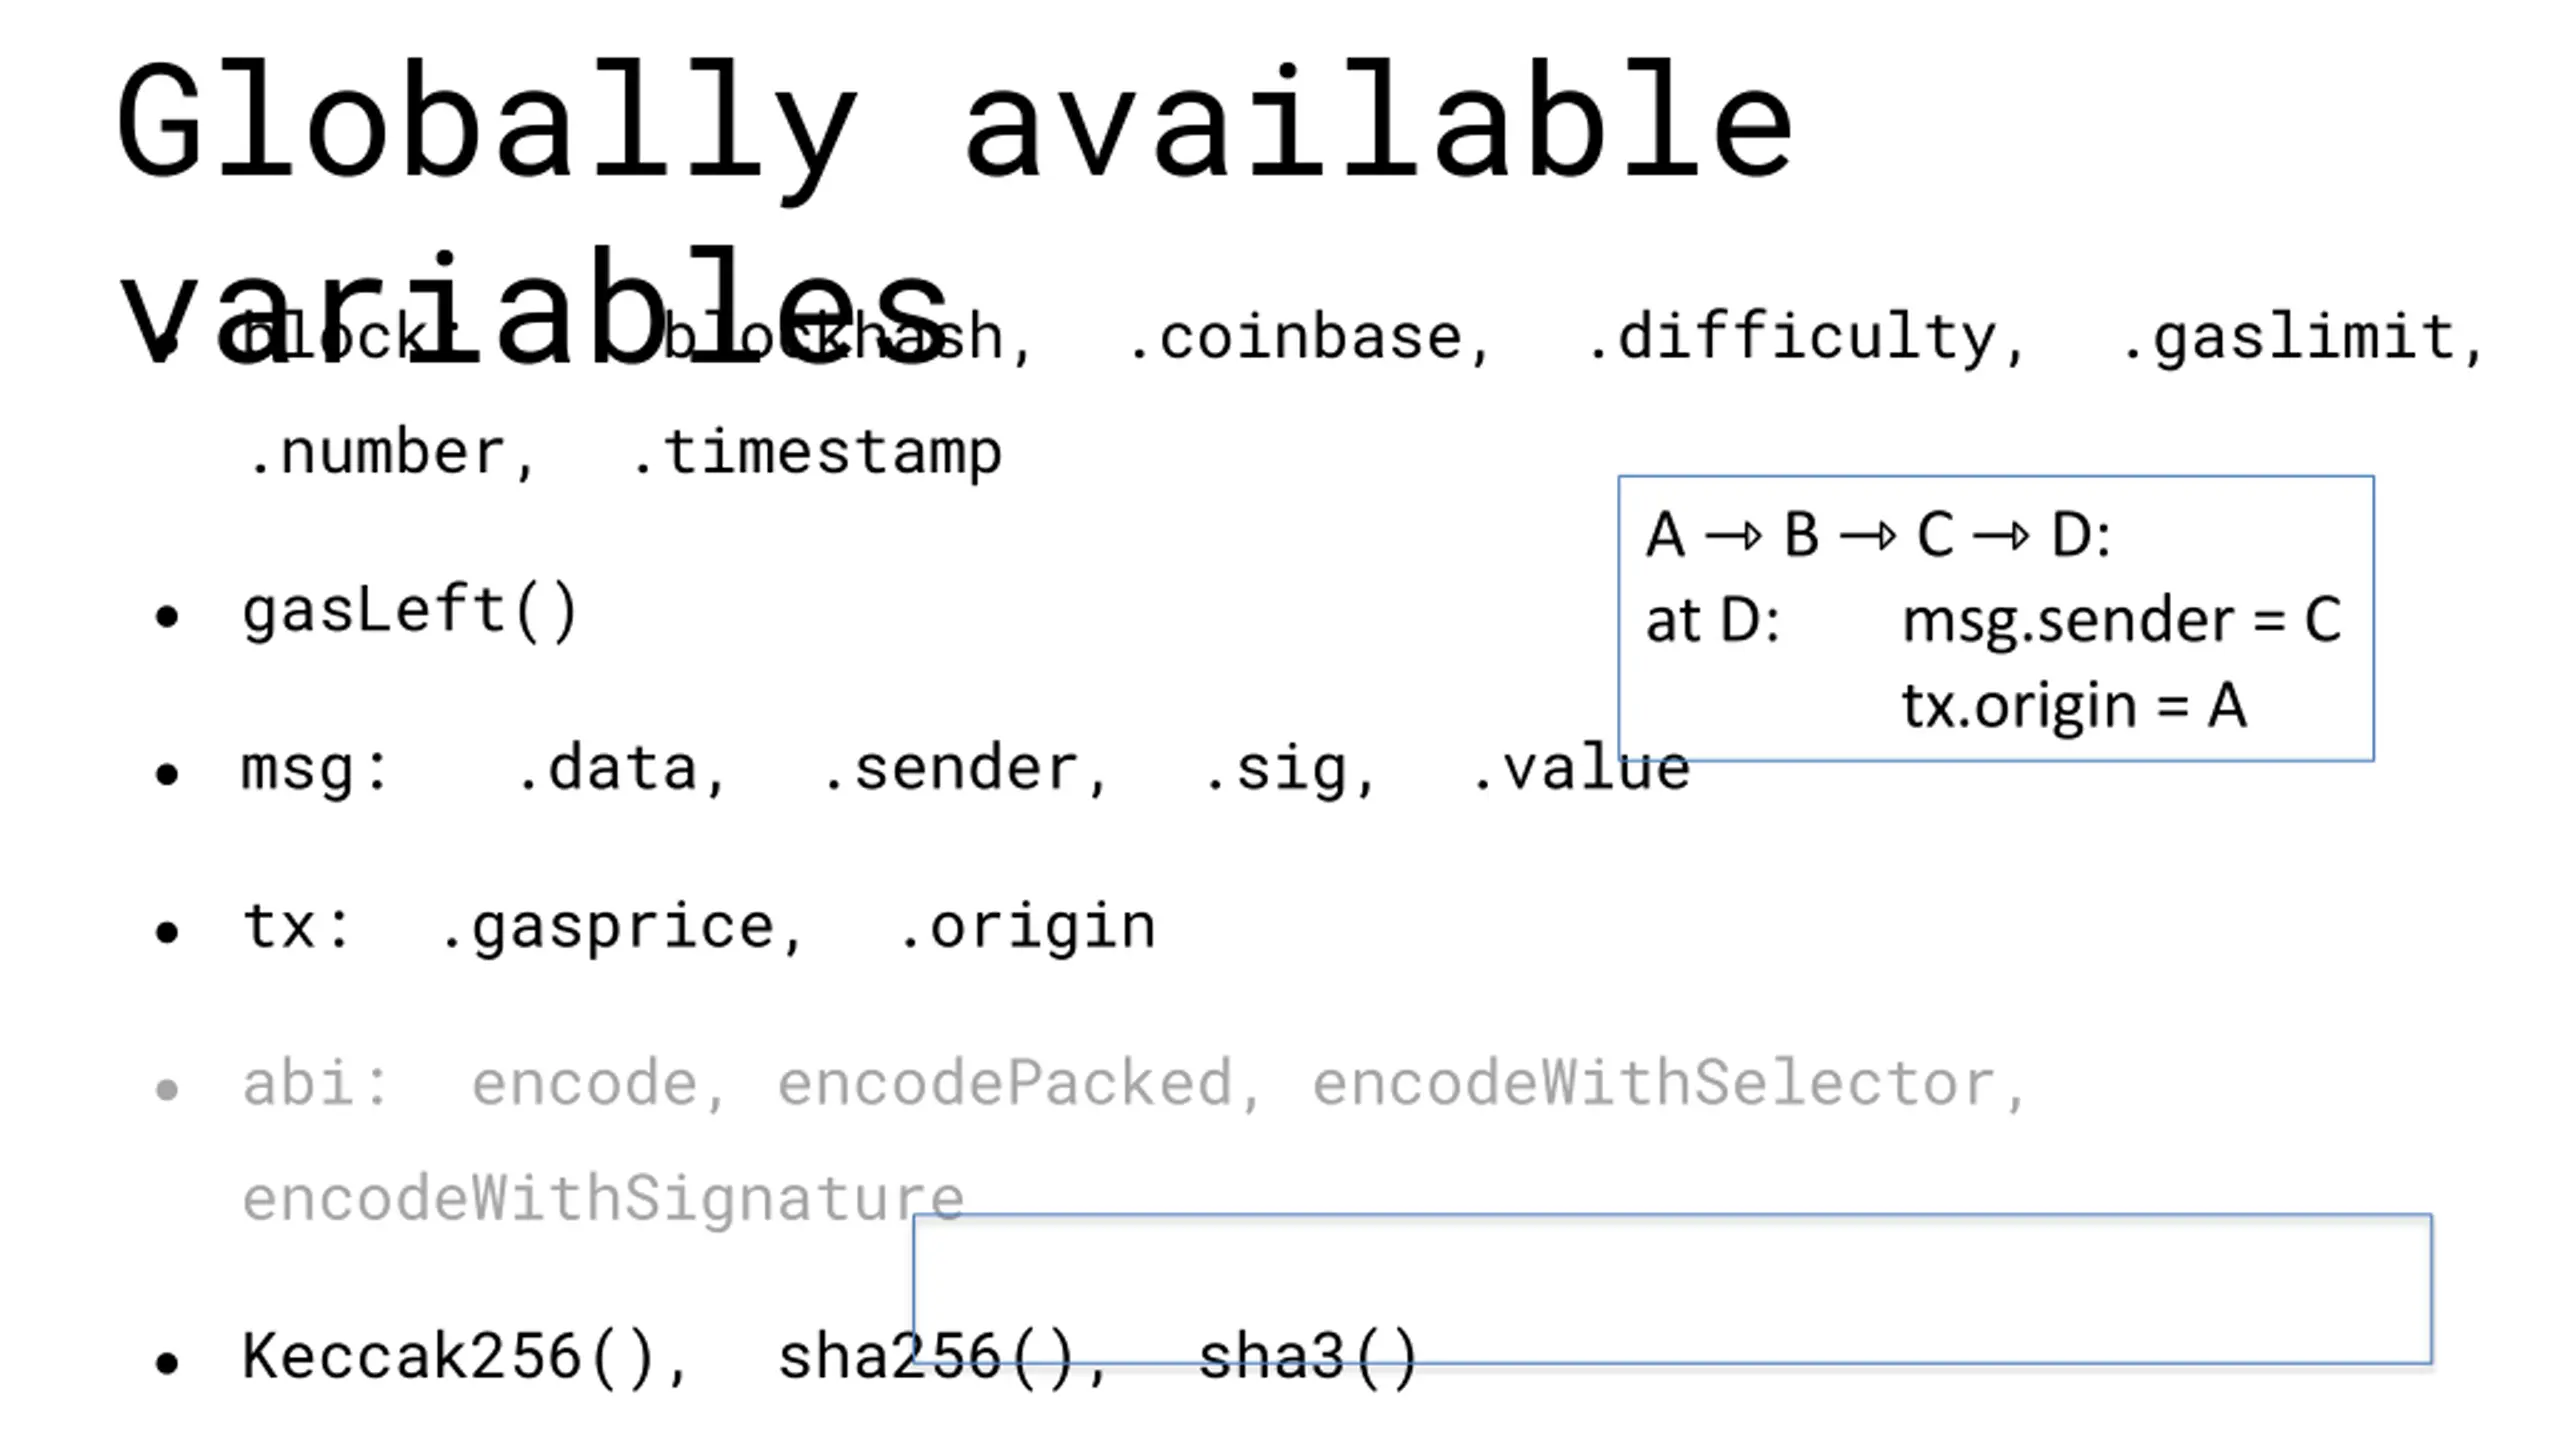Click 'encodeWithSelector' in the abi line
2560x1440 pixels.
(1654, 1084)
